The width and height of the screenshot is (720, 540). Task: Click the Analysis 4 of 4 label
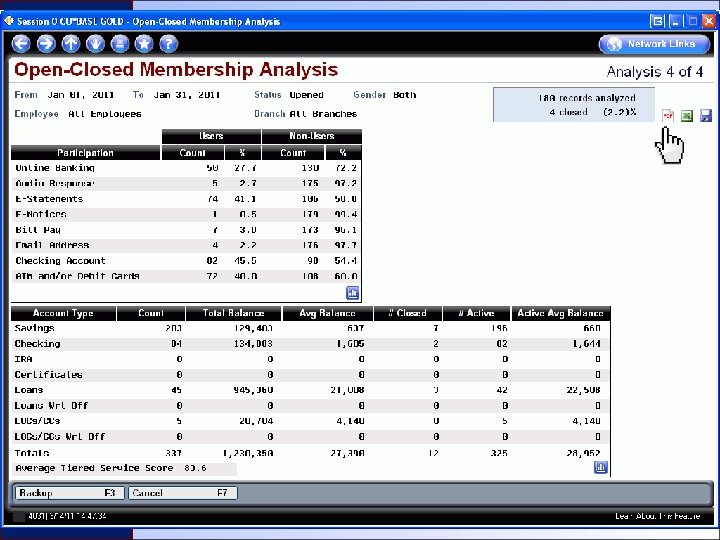[x=655, y=72]
